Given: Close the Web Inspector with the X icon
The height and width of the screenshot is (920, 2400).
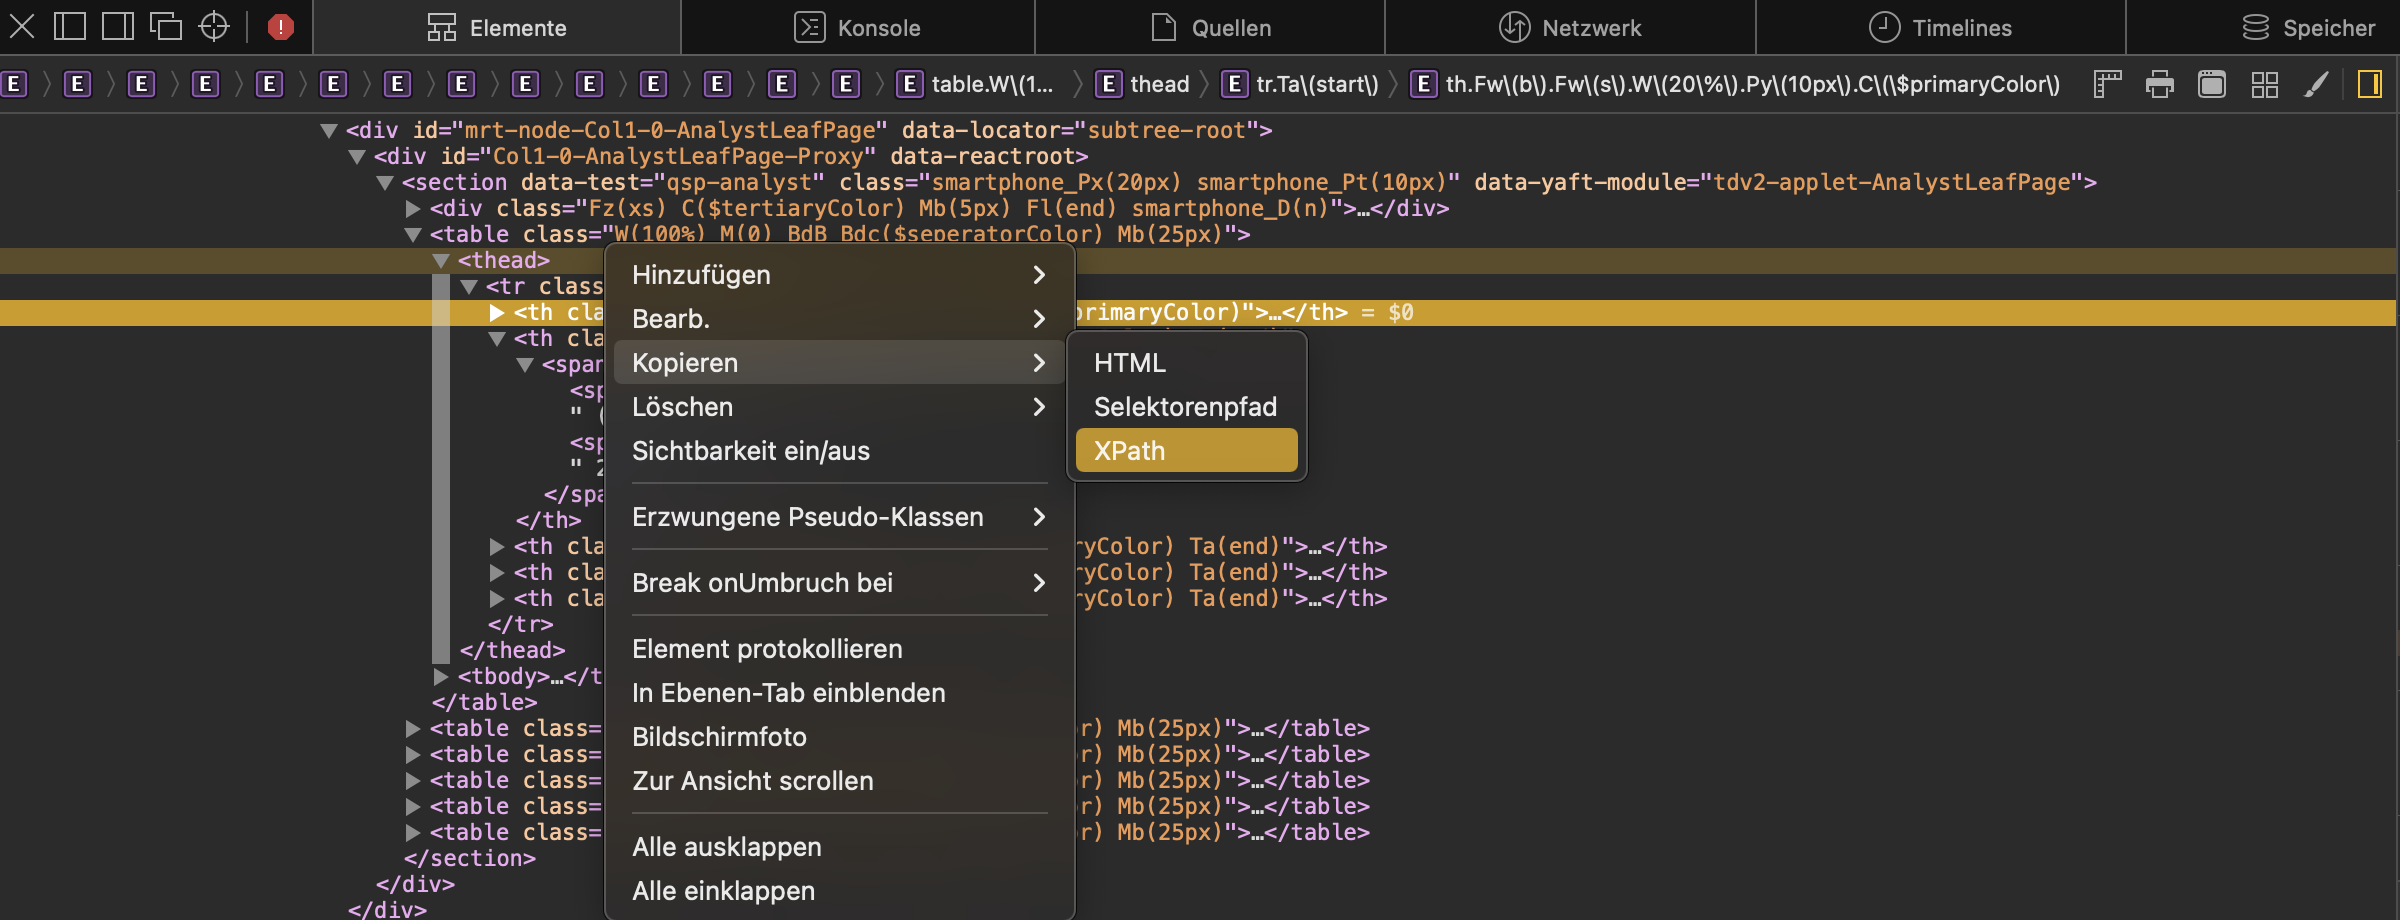Looking at the screenshot, I should click(x=22, y=27).
